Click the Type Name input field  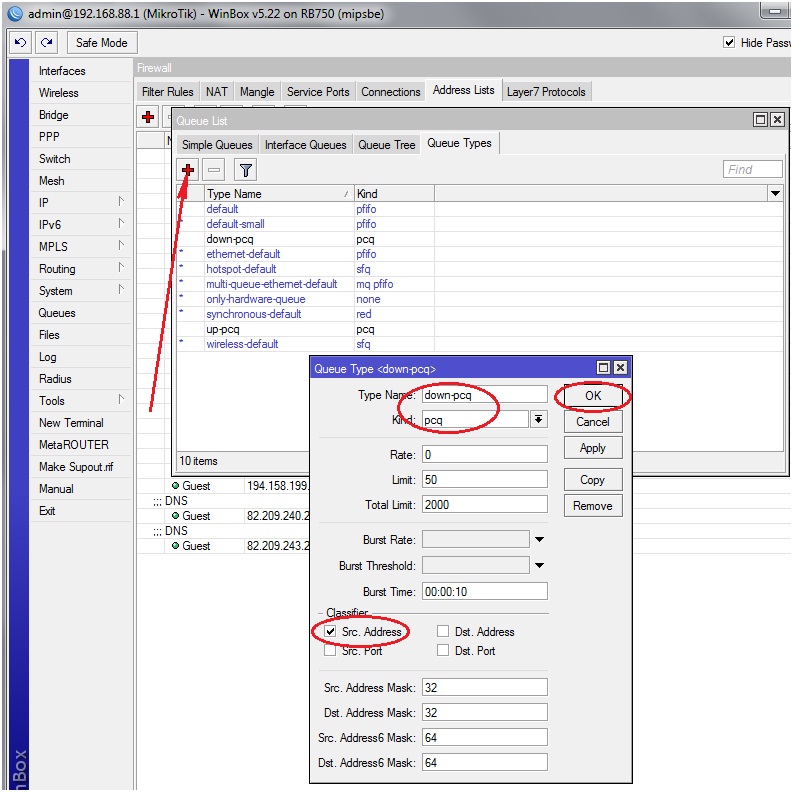click(x=484, y=395)
